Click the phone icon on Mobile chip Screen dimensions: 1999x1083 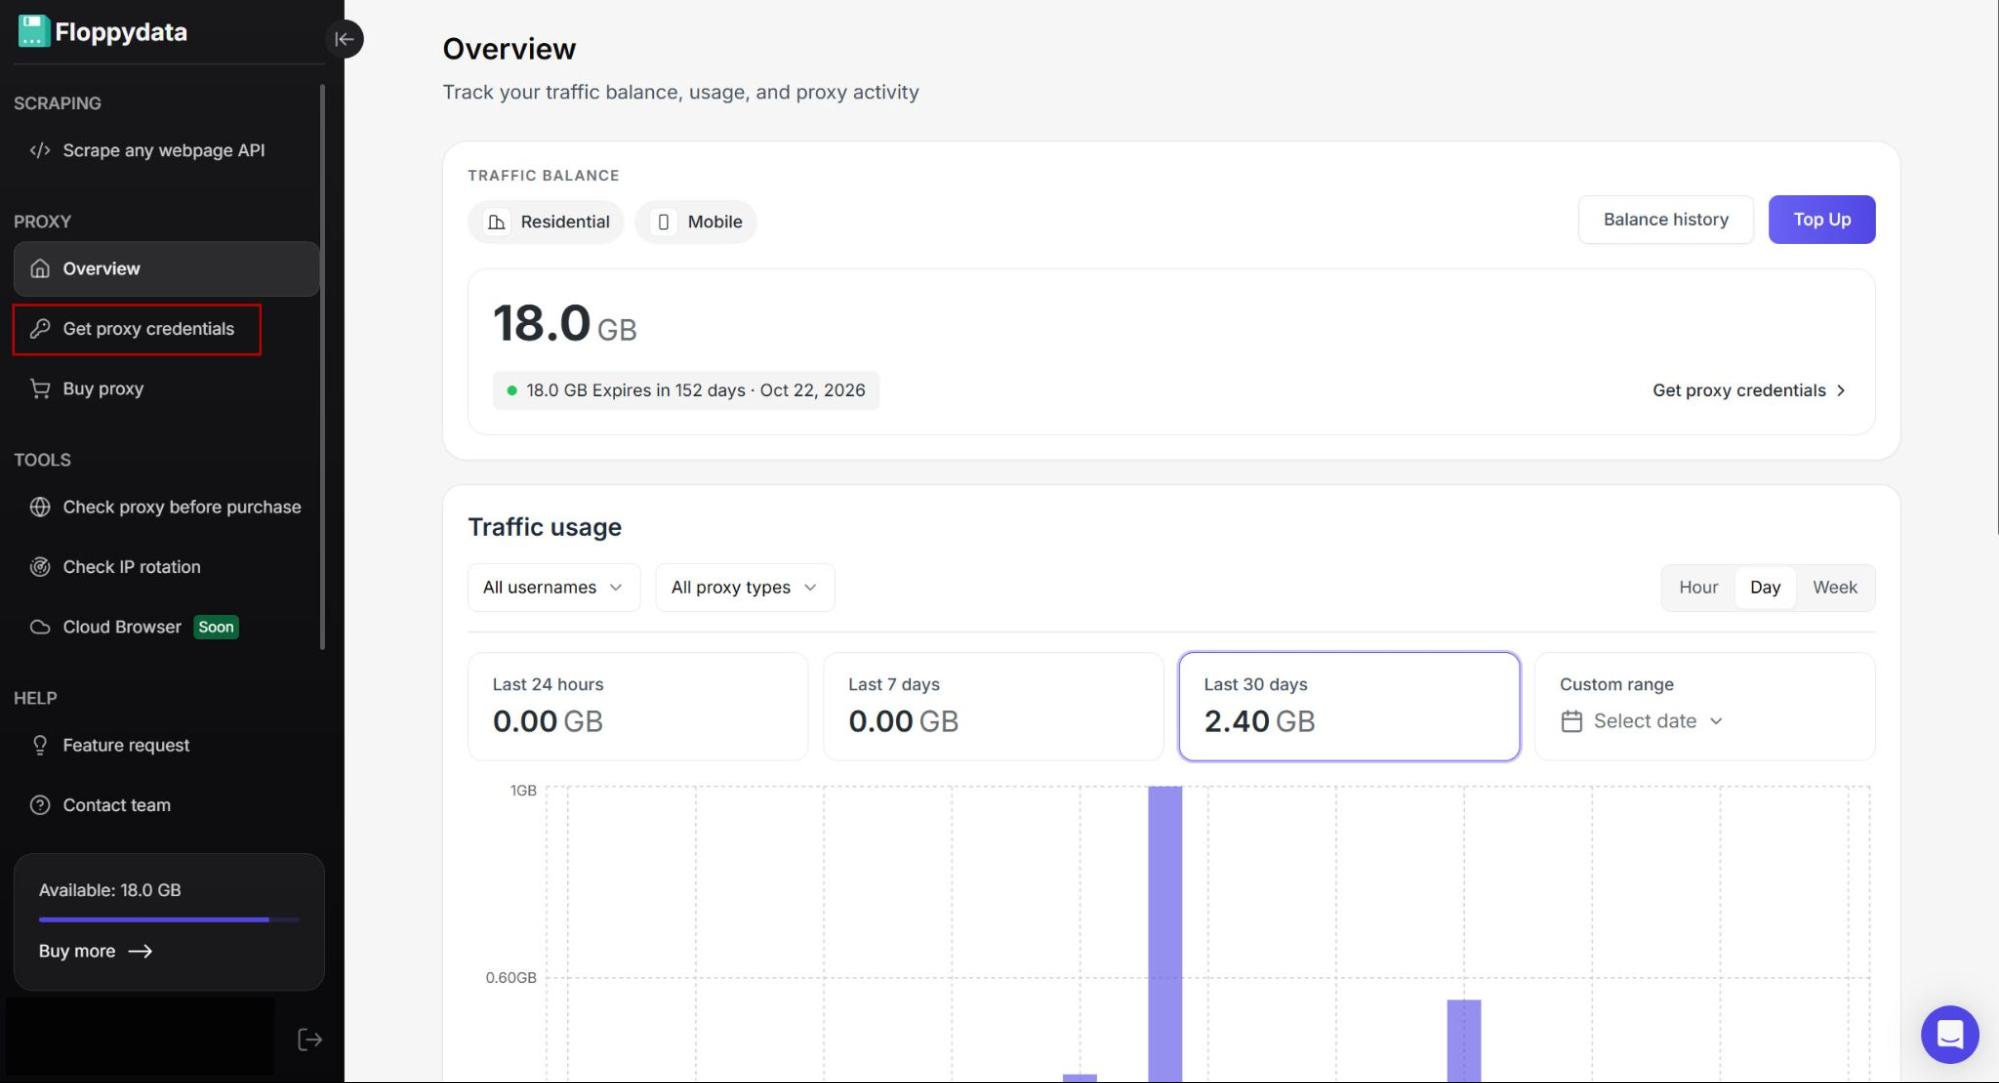pos(663,222)
